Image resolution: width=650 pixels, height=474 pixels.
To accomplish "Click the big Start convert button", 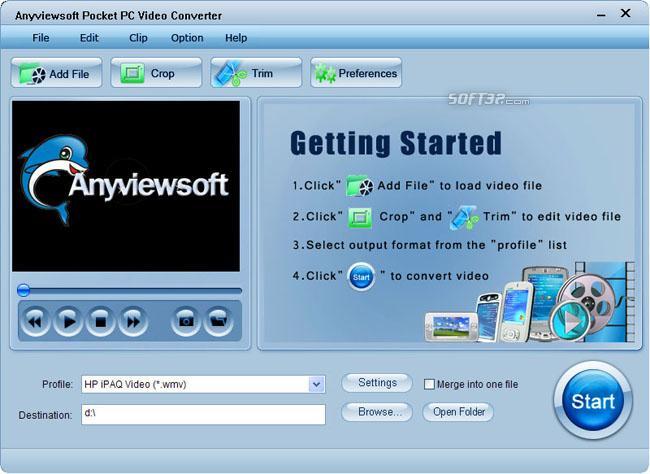I will tap(593, 401).
